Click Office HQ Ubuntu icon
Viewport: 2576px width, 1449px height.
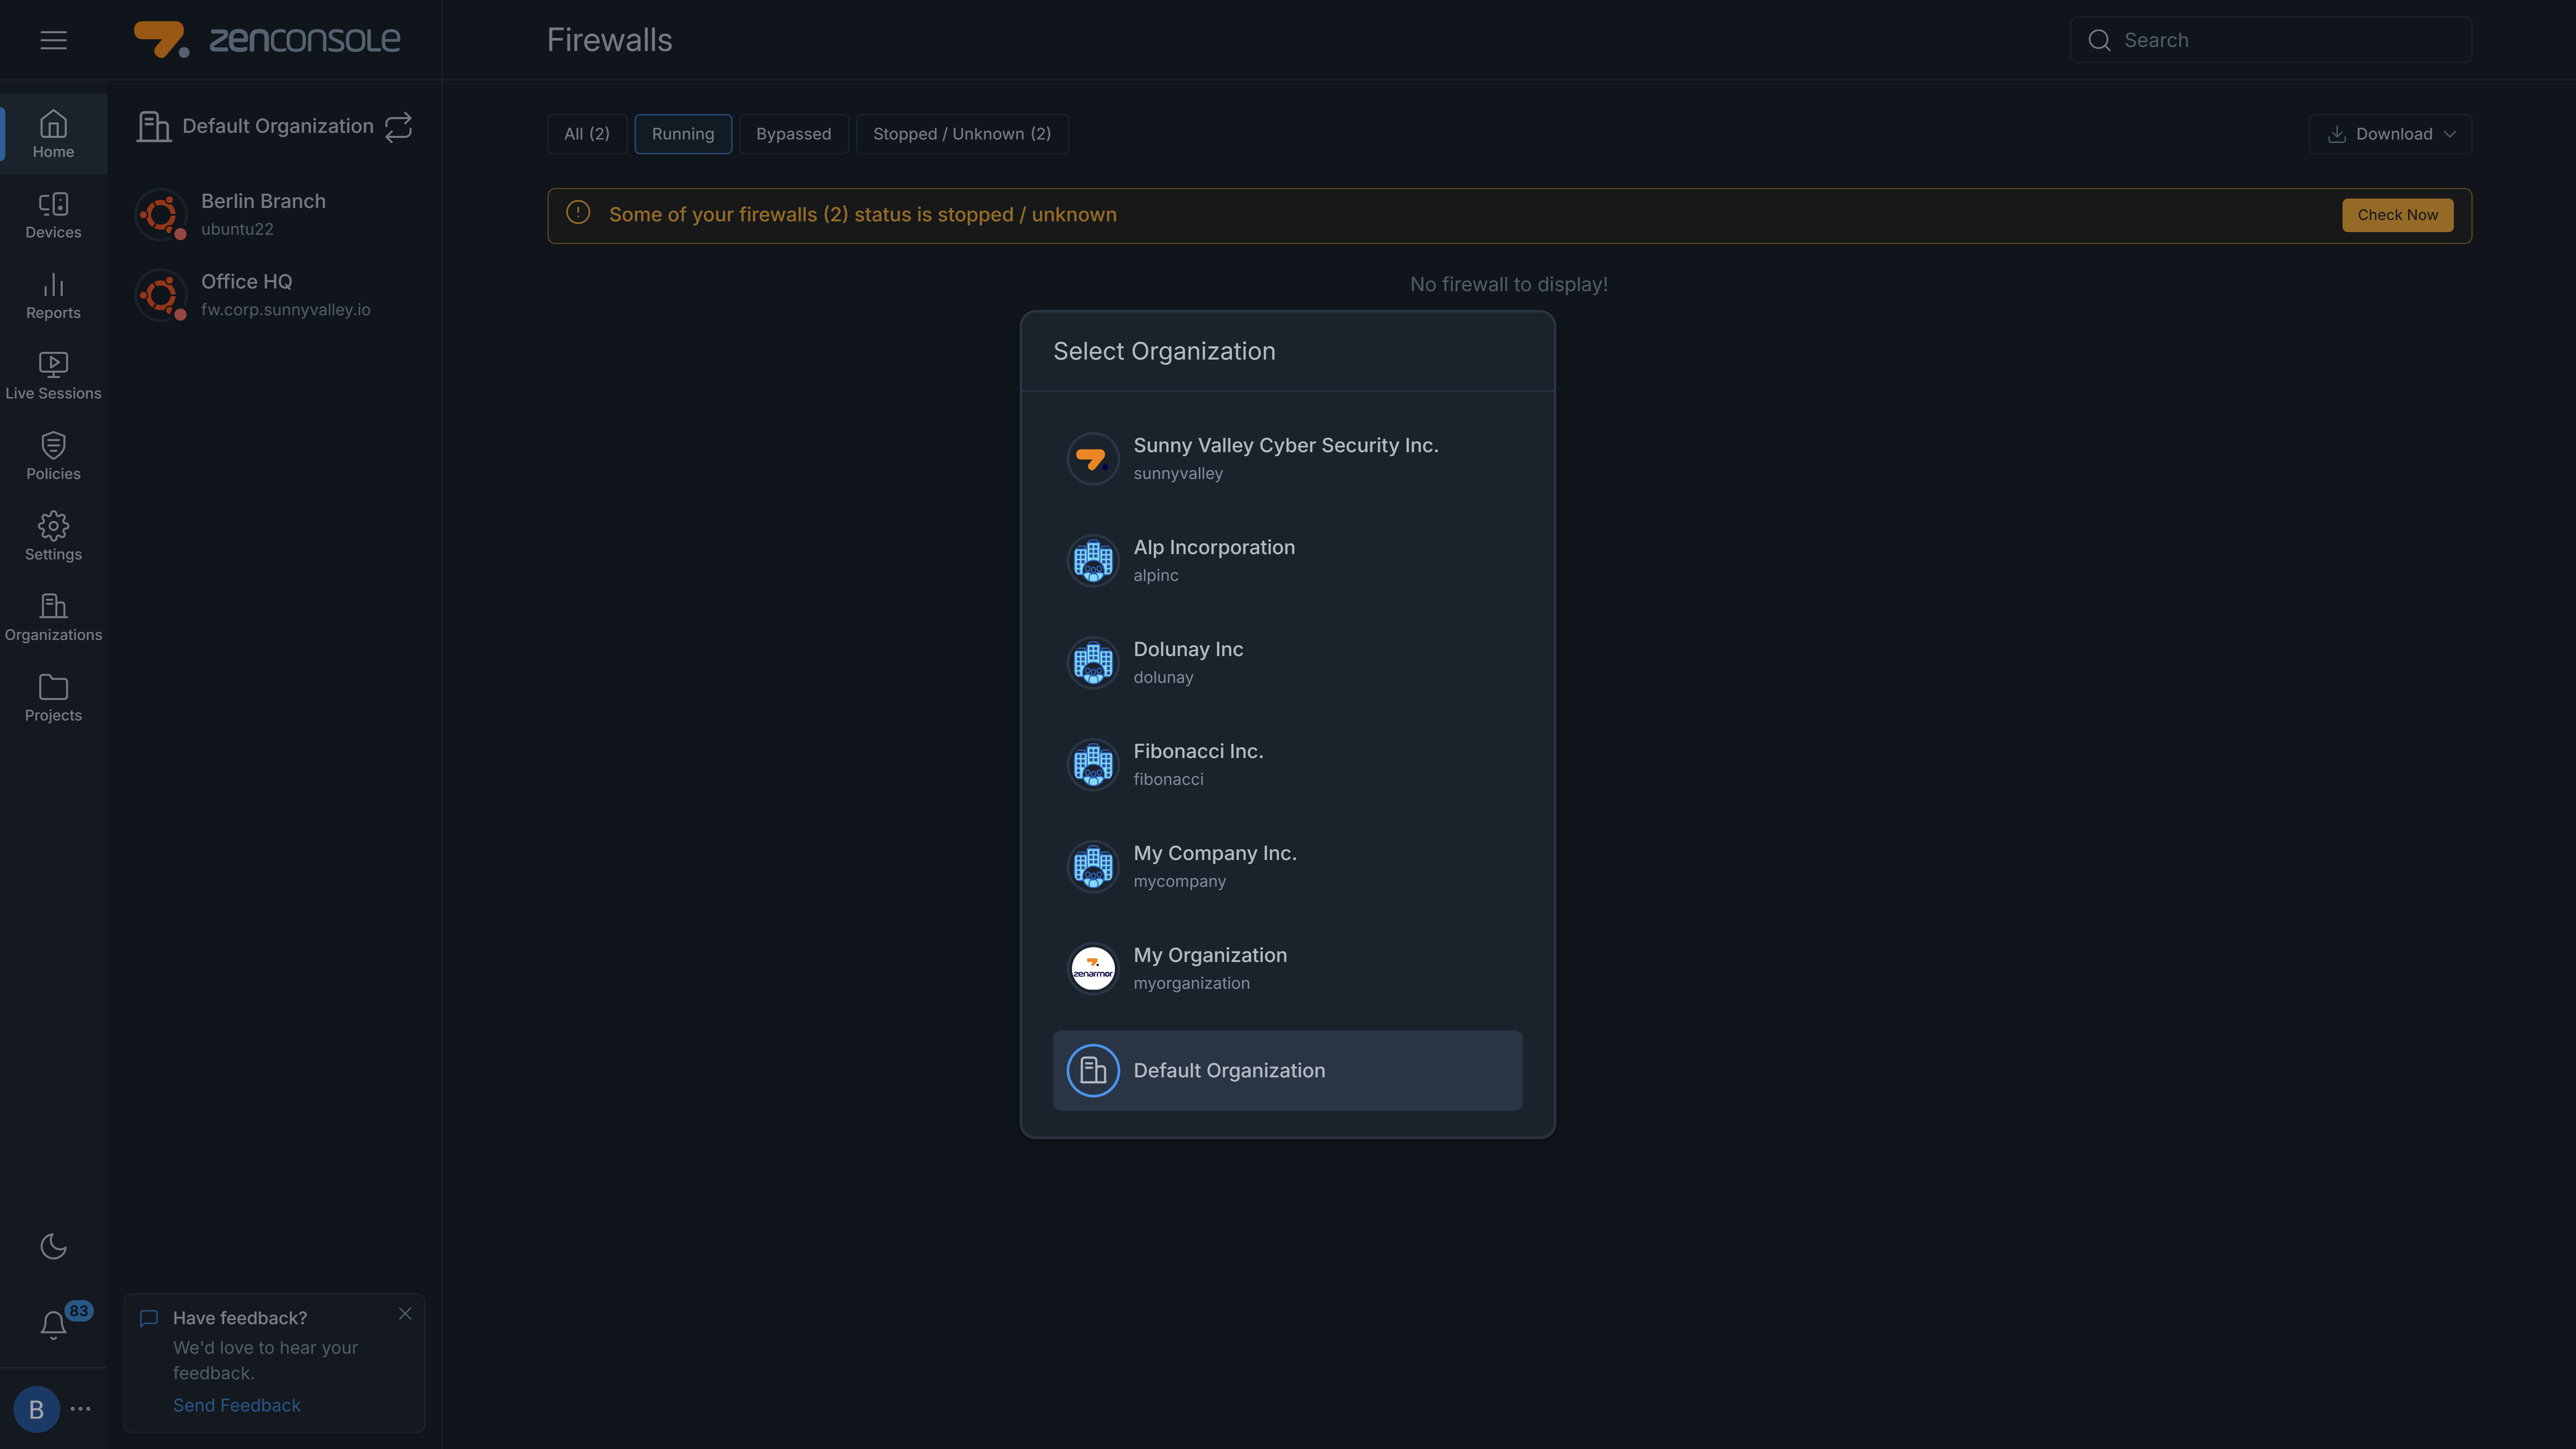point(161,295)
